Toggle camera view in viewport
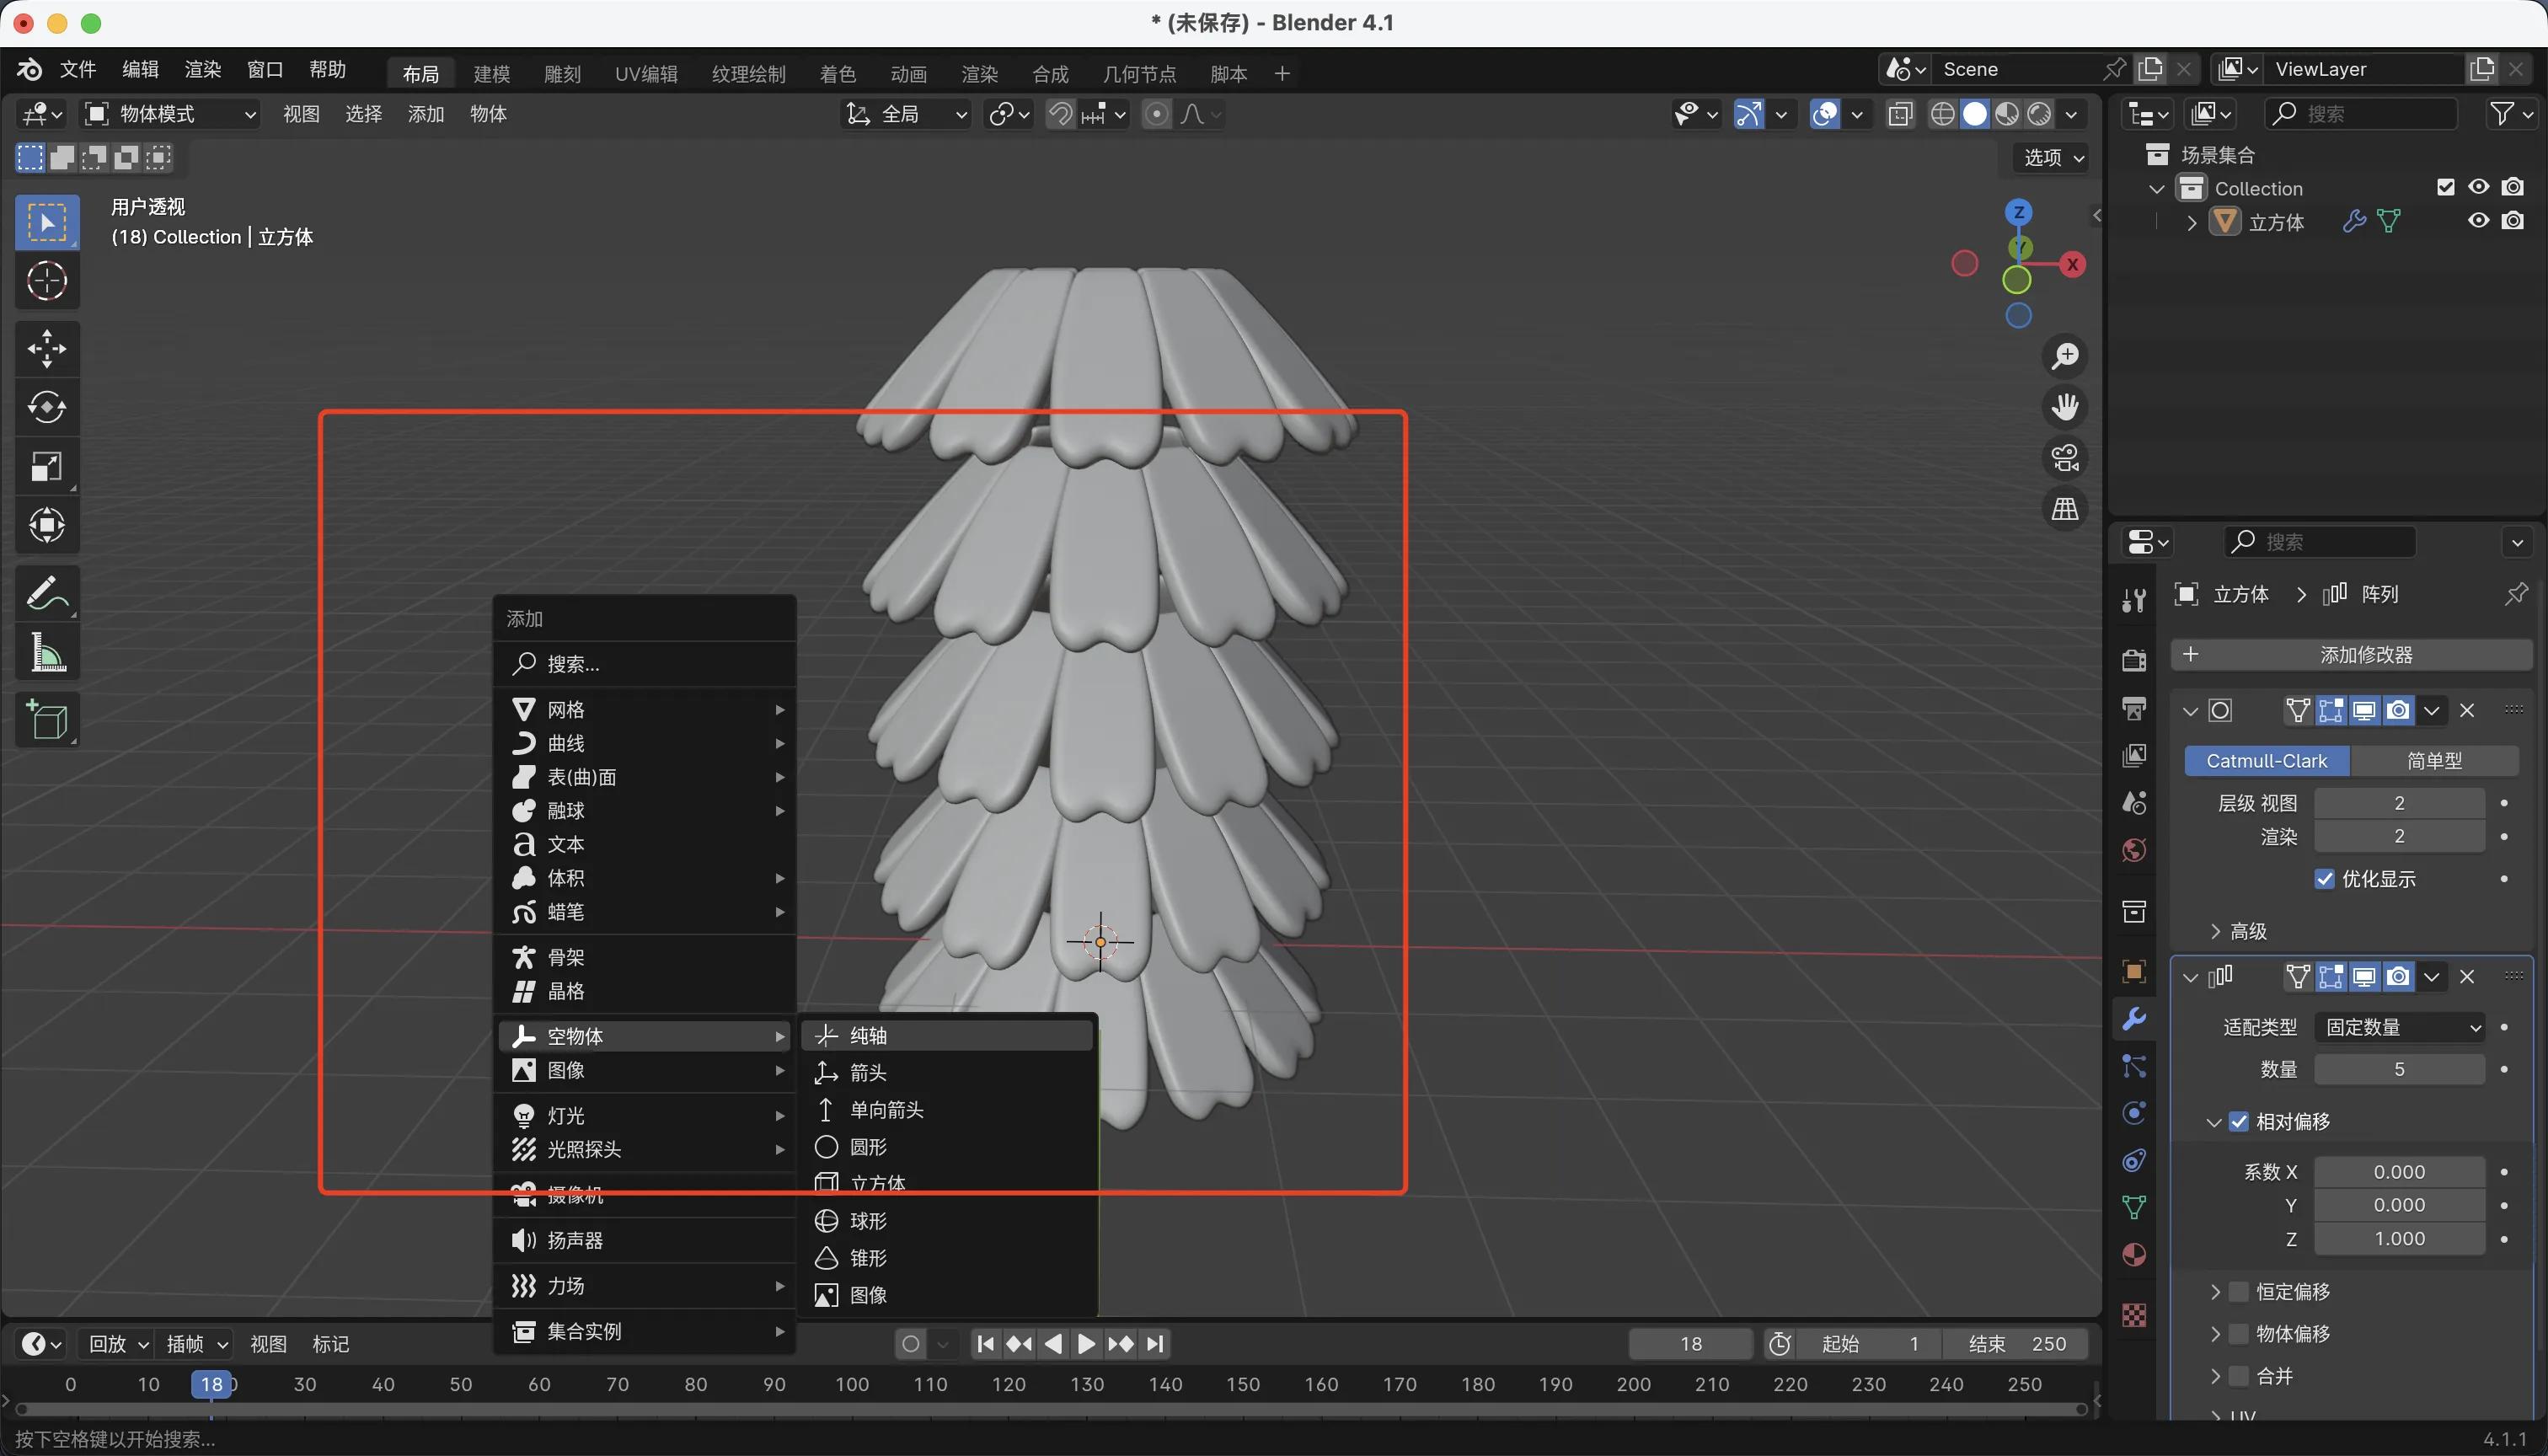The height and width of the screenshot is (1456, 2548). [x=2065, y=458]
